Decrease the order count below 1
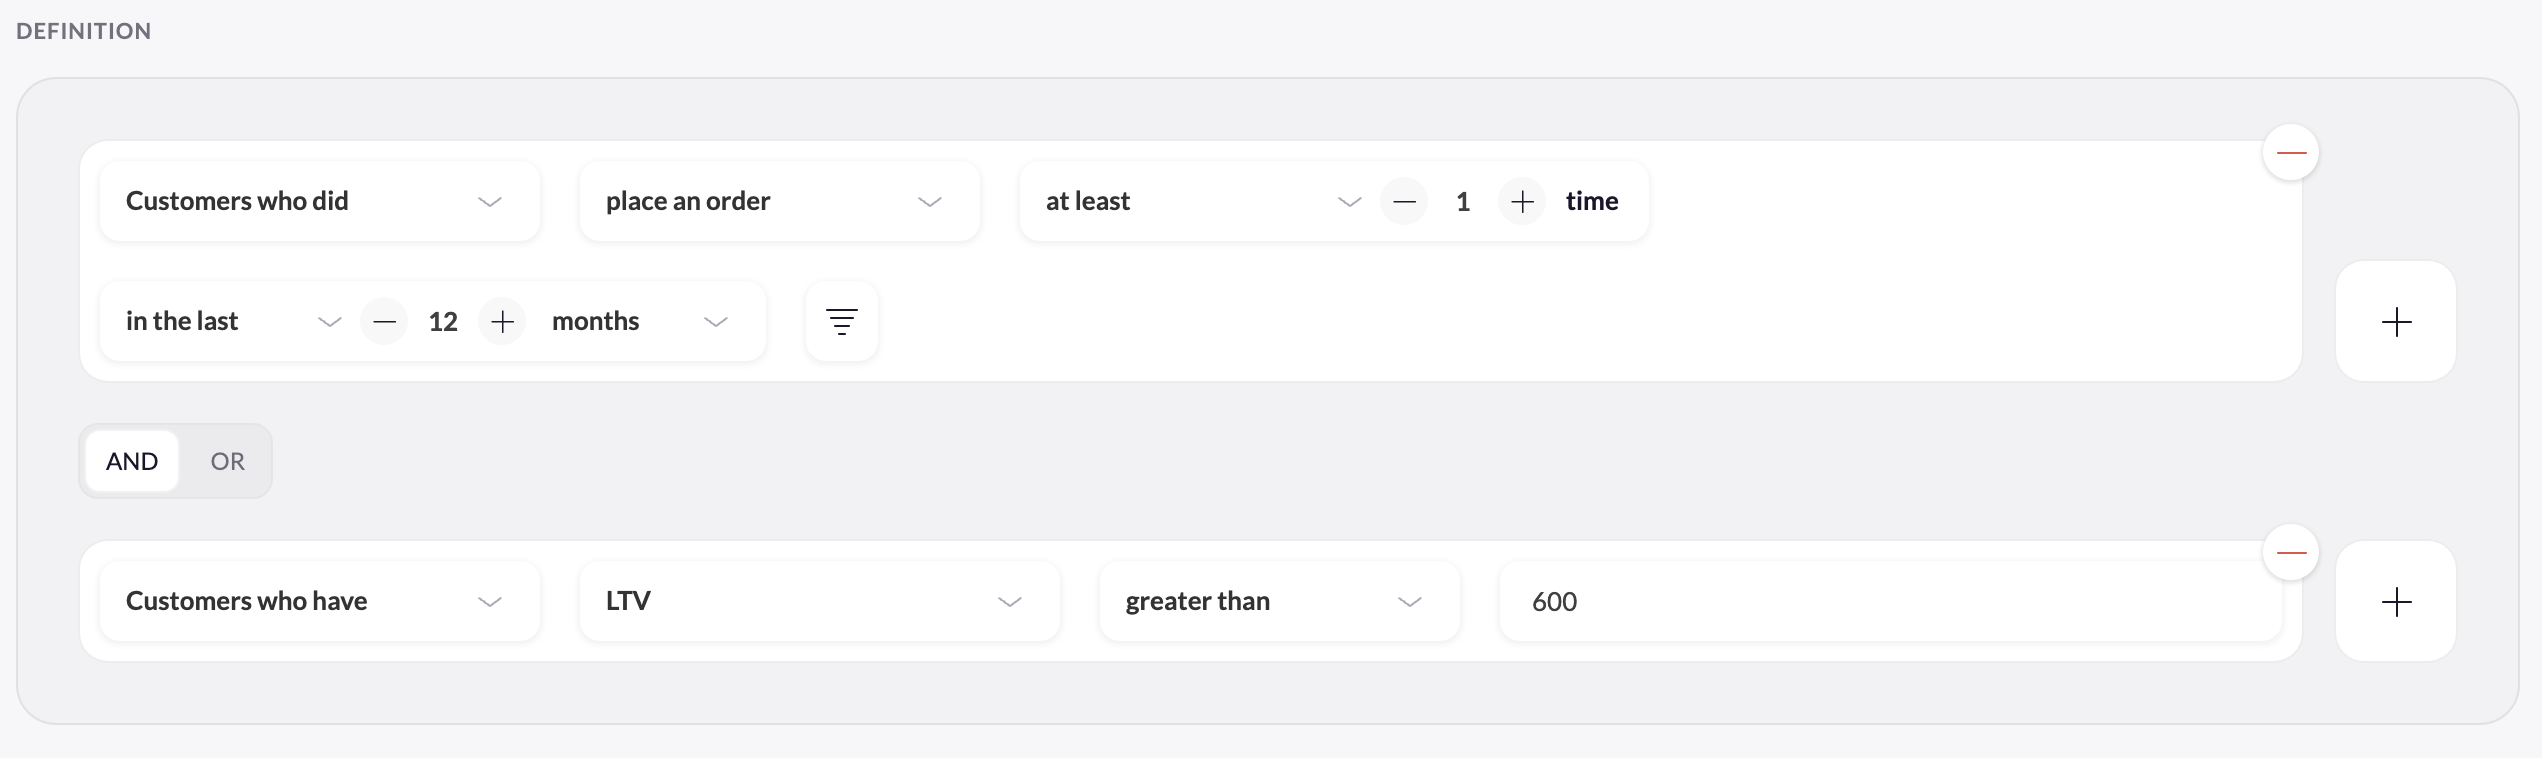 coord(1404,201)
